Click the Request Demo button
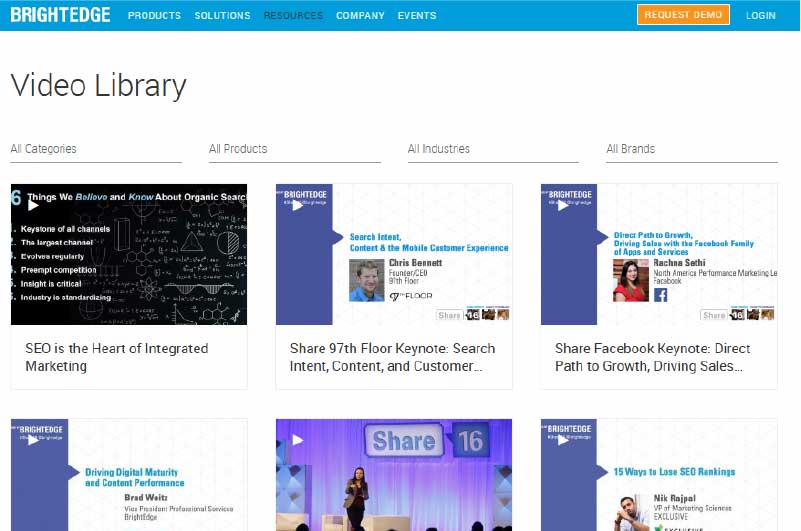The height and width of the screenshot is (531, 801). [683, 15]
